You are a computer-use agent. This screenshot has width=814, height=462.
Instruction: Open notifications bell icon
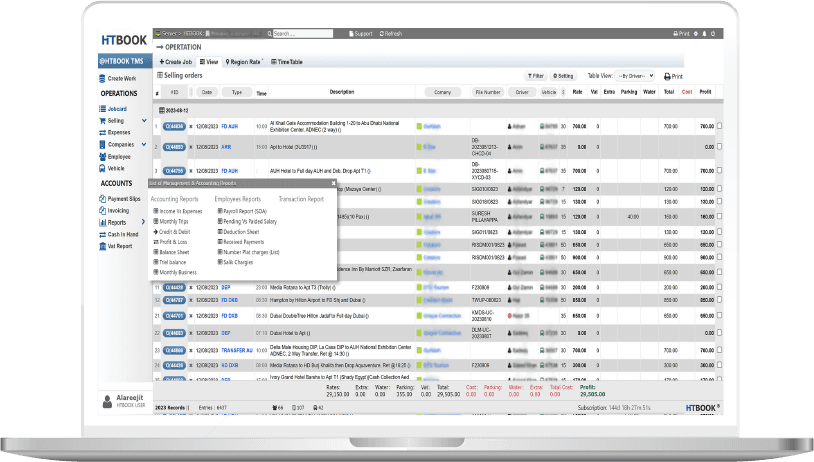704,34
